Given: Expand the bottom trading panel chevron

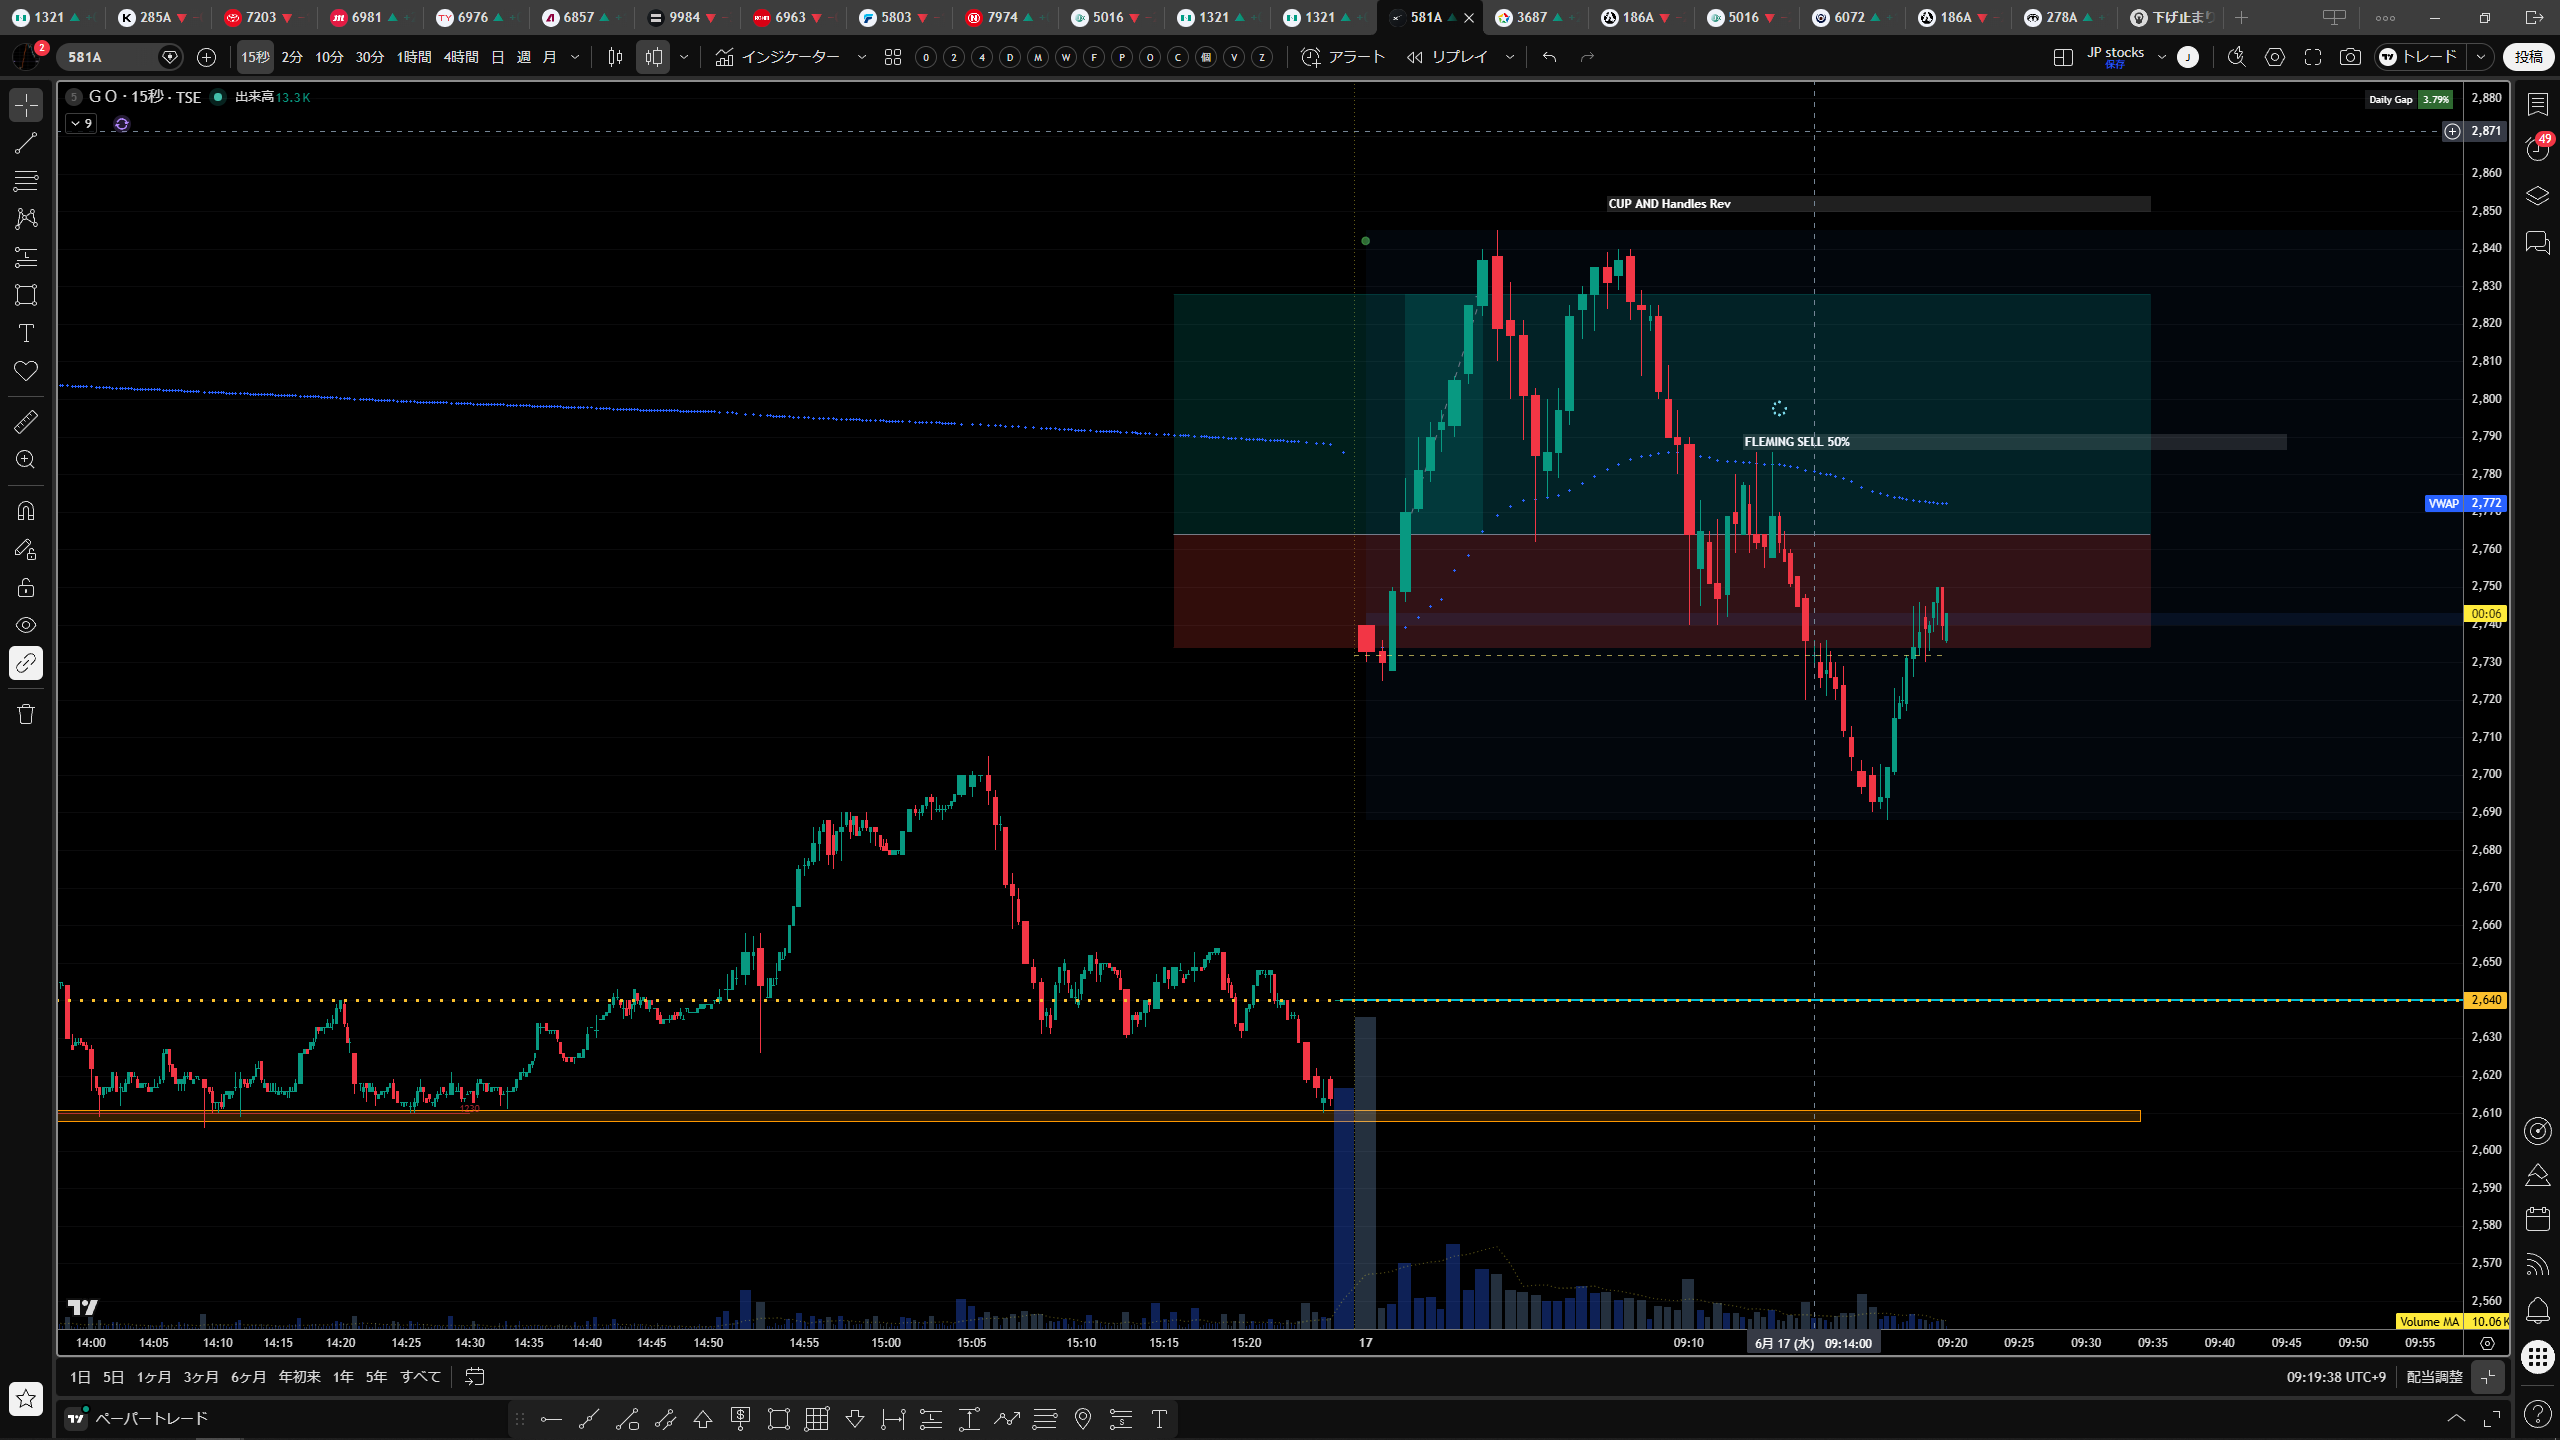Looking at the screenshot, I should tap(2456, 1418).
